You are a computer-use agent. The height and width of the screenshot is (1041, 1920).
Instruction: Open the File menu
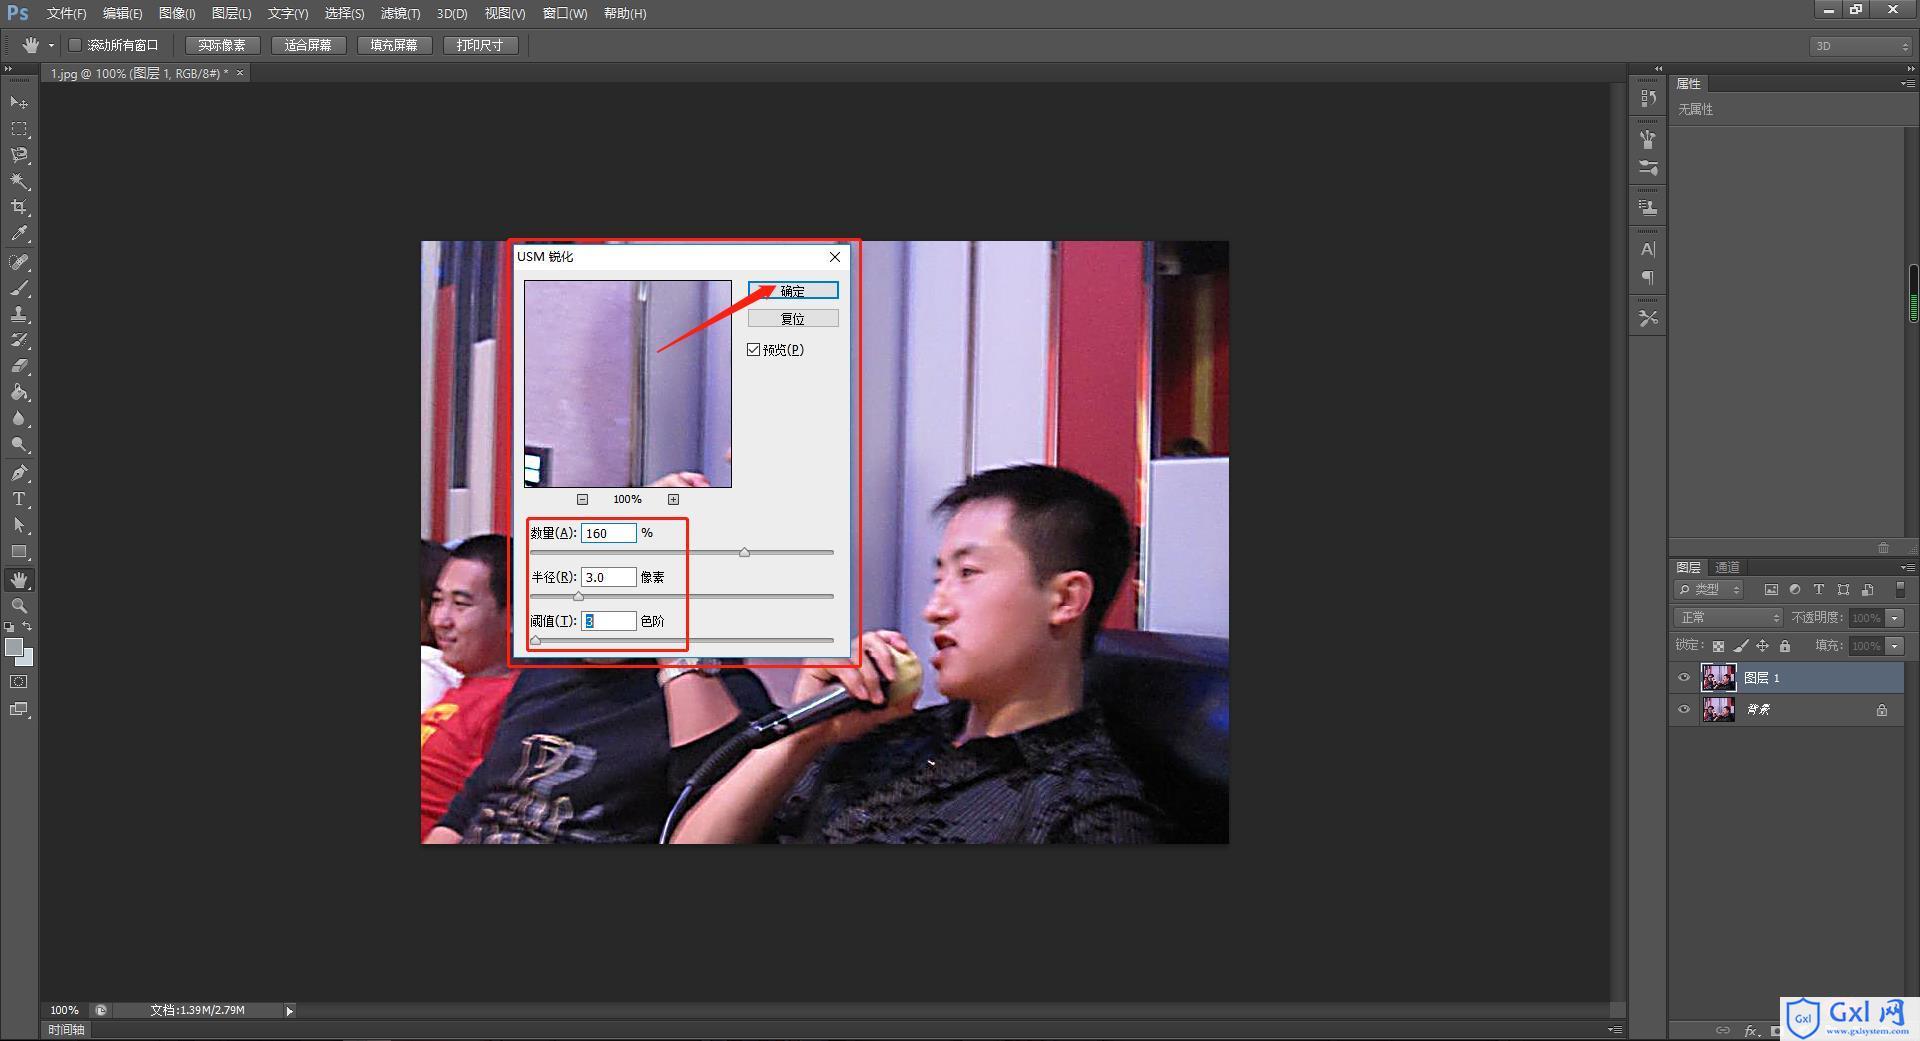[x=66, y=13]
